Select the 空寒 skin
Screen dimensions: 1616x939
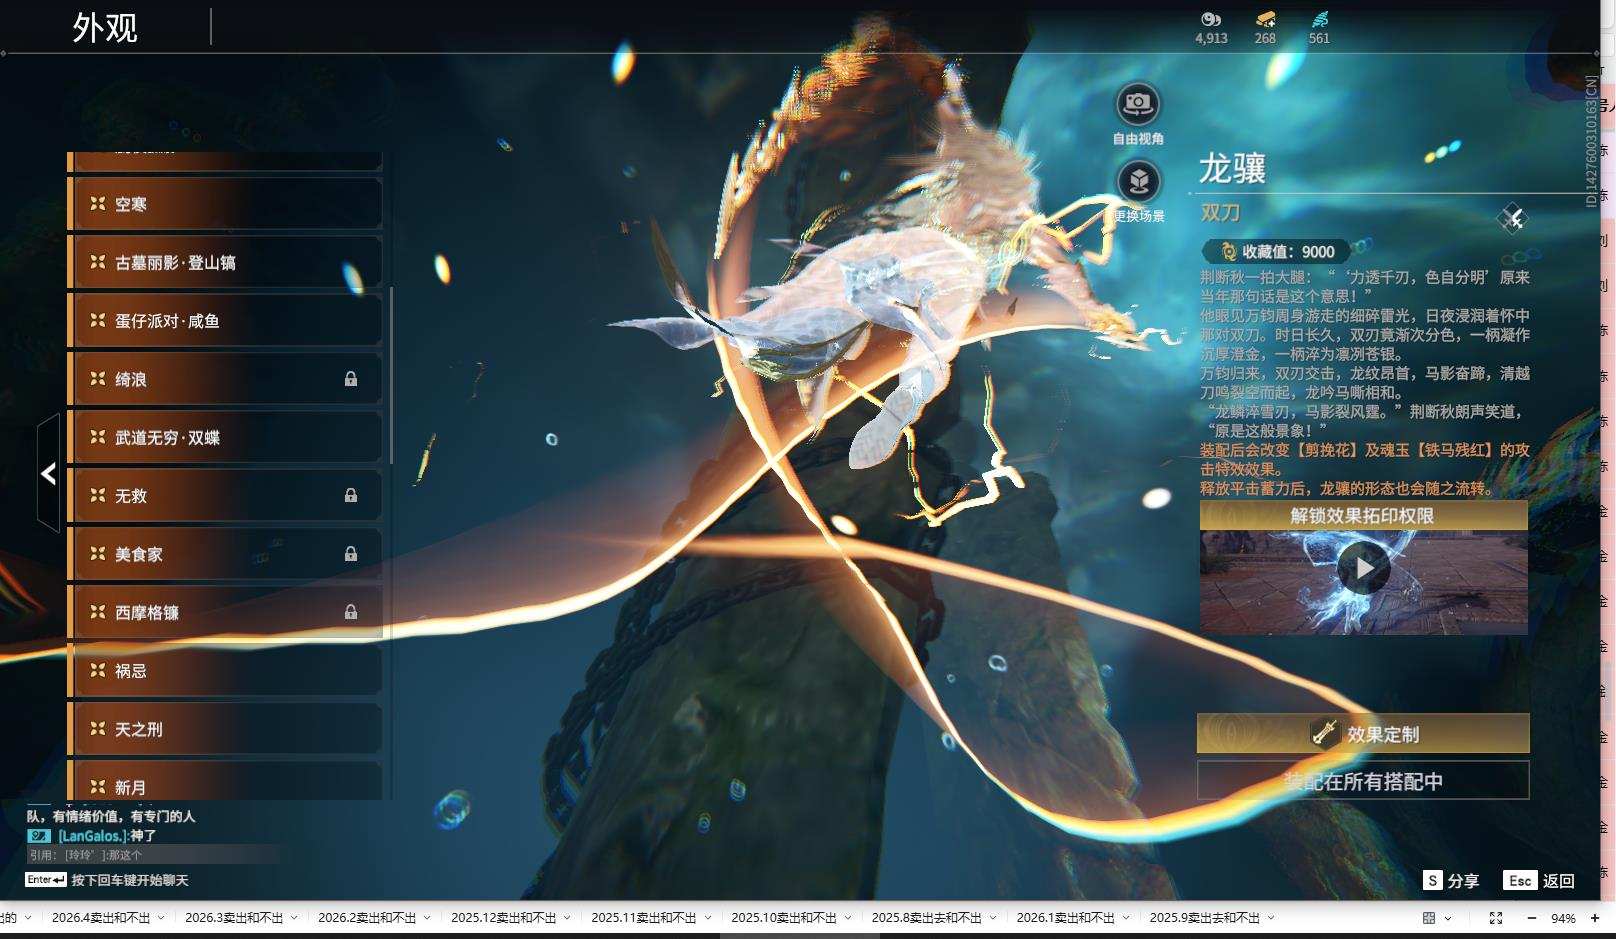point(225,204)
